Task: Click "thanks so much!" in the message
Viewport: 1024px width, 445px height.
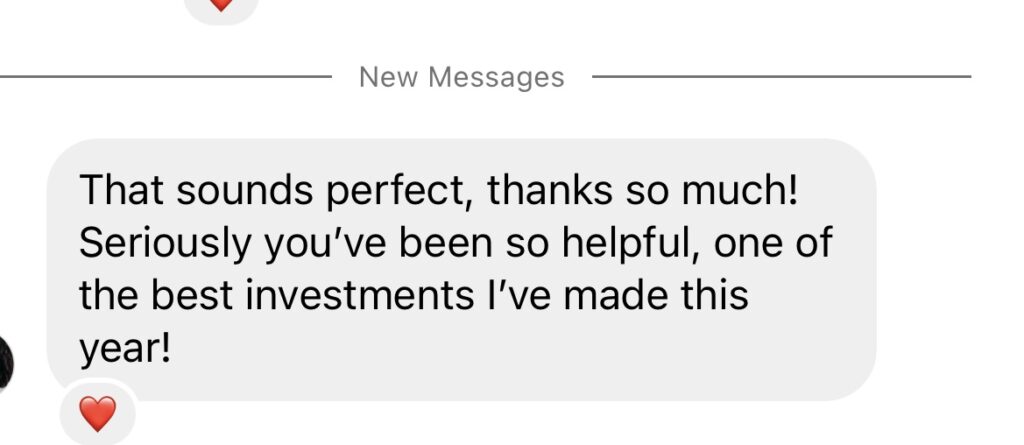Action: pyautogui.click(x=644, y=190)
